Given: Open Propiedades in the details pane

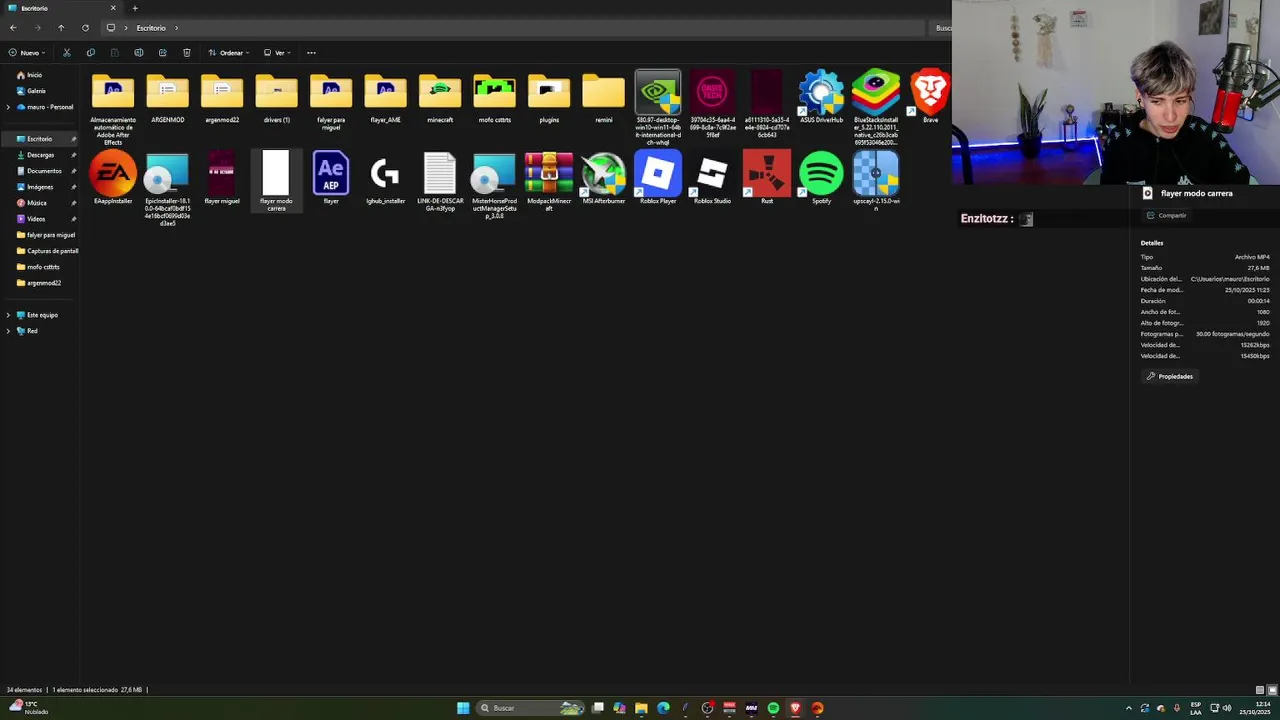Looking at the screenshot, I should point(1170,376).
